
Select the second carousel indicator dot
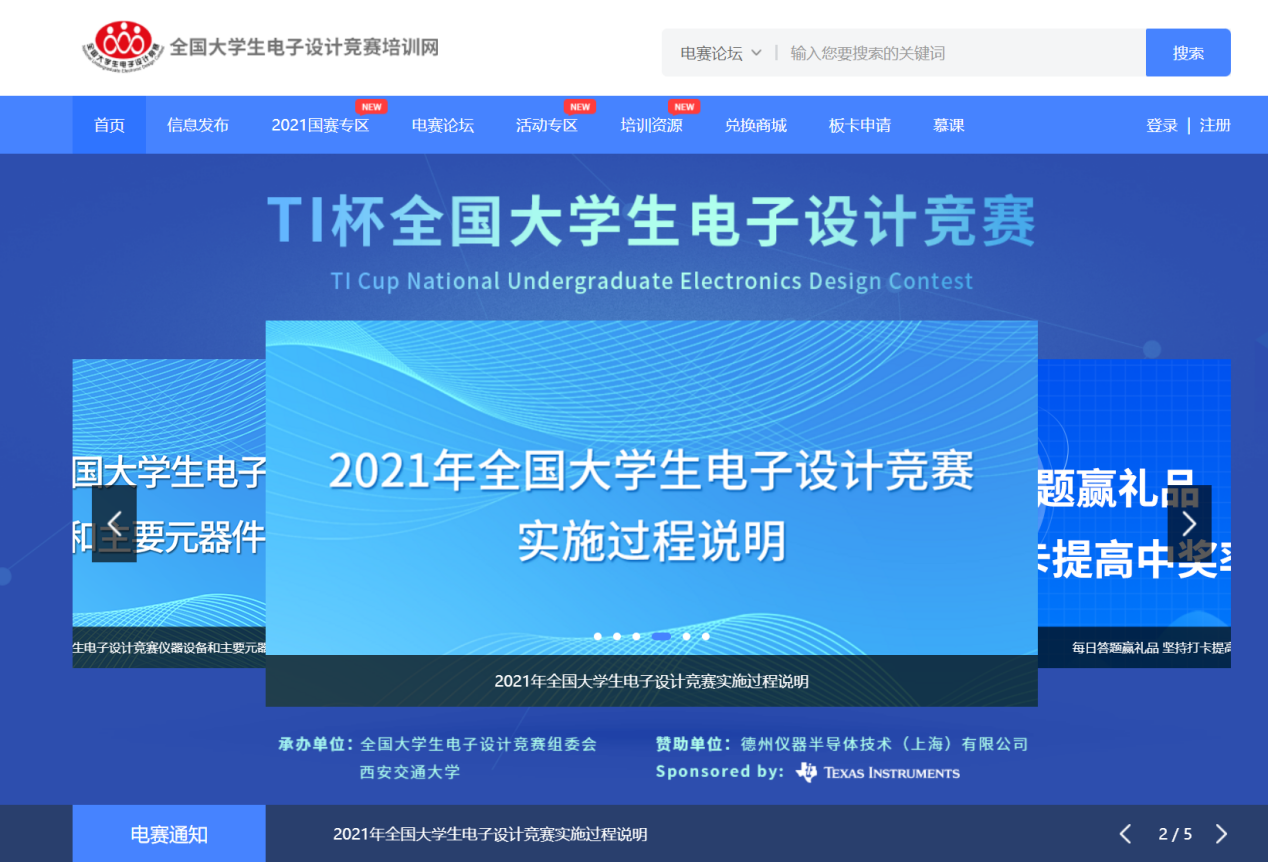617,636
